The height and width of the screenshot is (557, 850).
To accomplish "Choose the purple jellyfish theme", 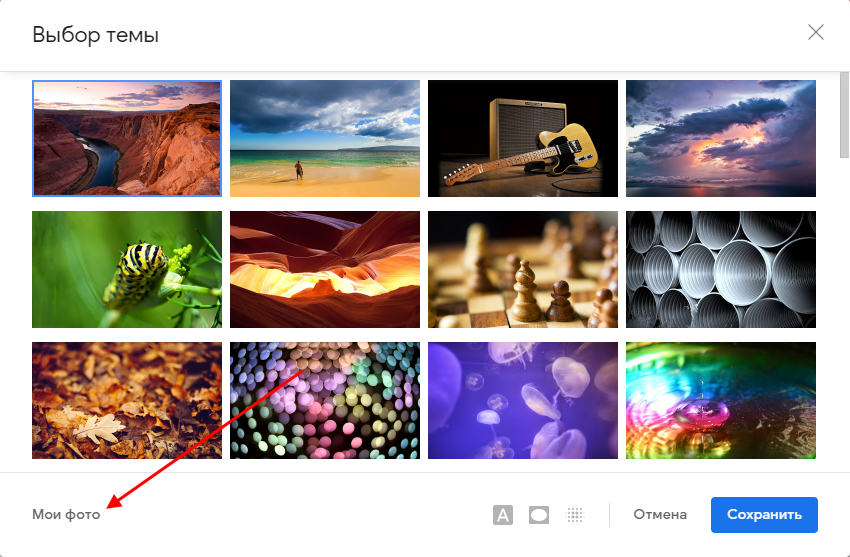I will coord(523,400).
